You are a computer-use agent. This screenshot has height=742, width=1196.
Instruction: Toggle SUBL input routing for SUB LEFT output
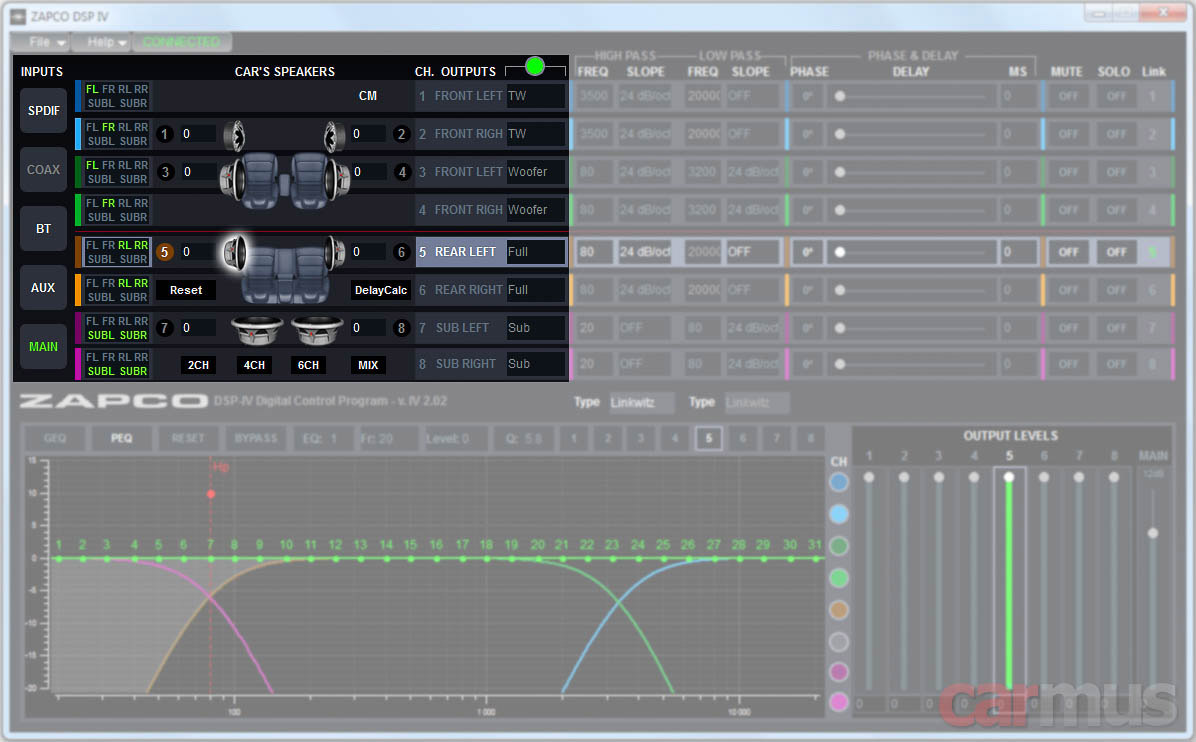(100, 336)
